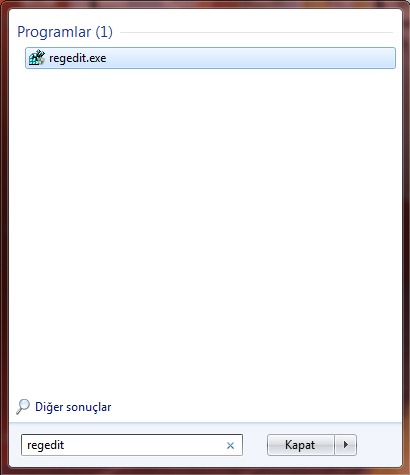Select the highlighted regedit.exe row
The height and width of the screenshot is (475, 410).
210,58
